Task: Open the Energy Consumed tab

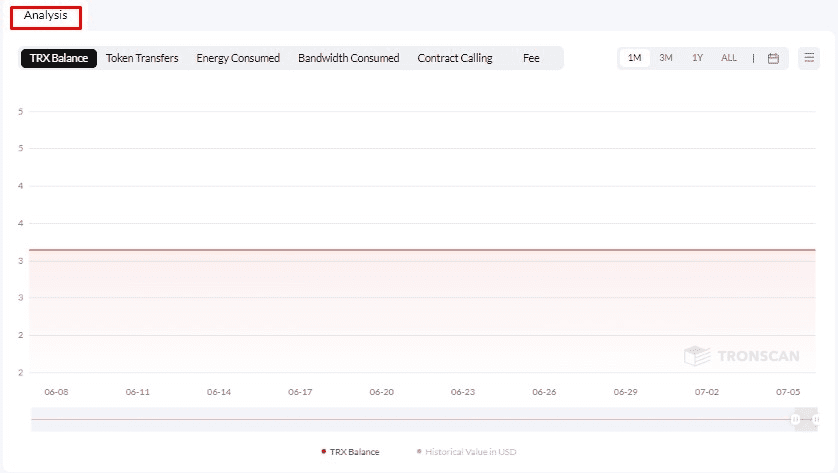Action: pyautogui.click(x=238, y=58)
